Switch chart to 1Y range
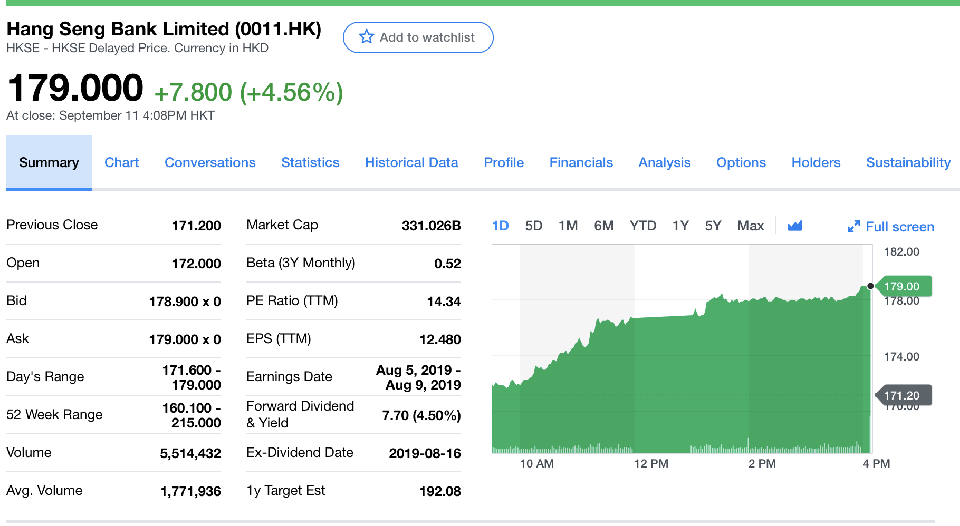 click(680, 226)
